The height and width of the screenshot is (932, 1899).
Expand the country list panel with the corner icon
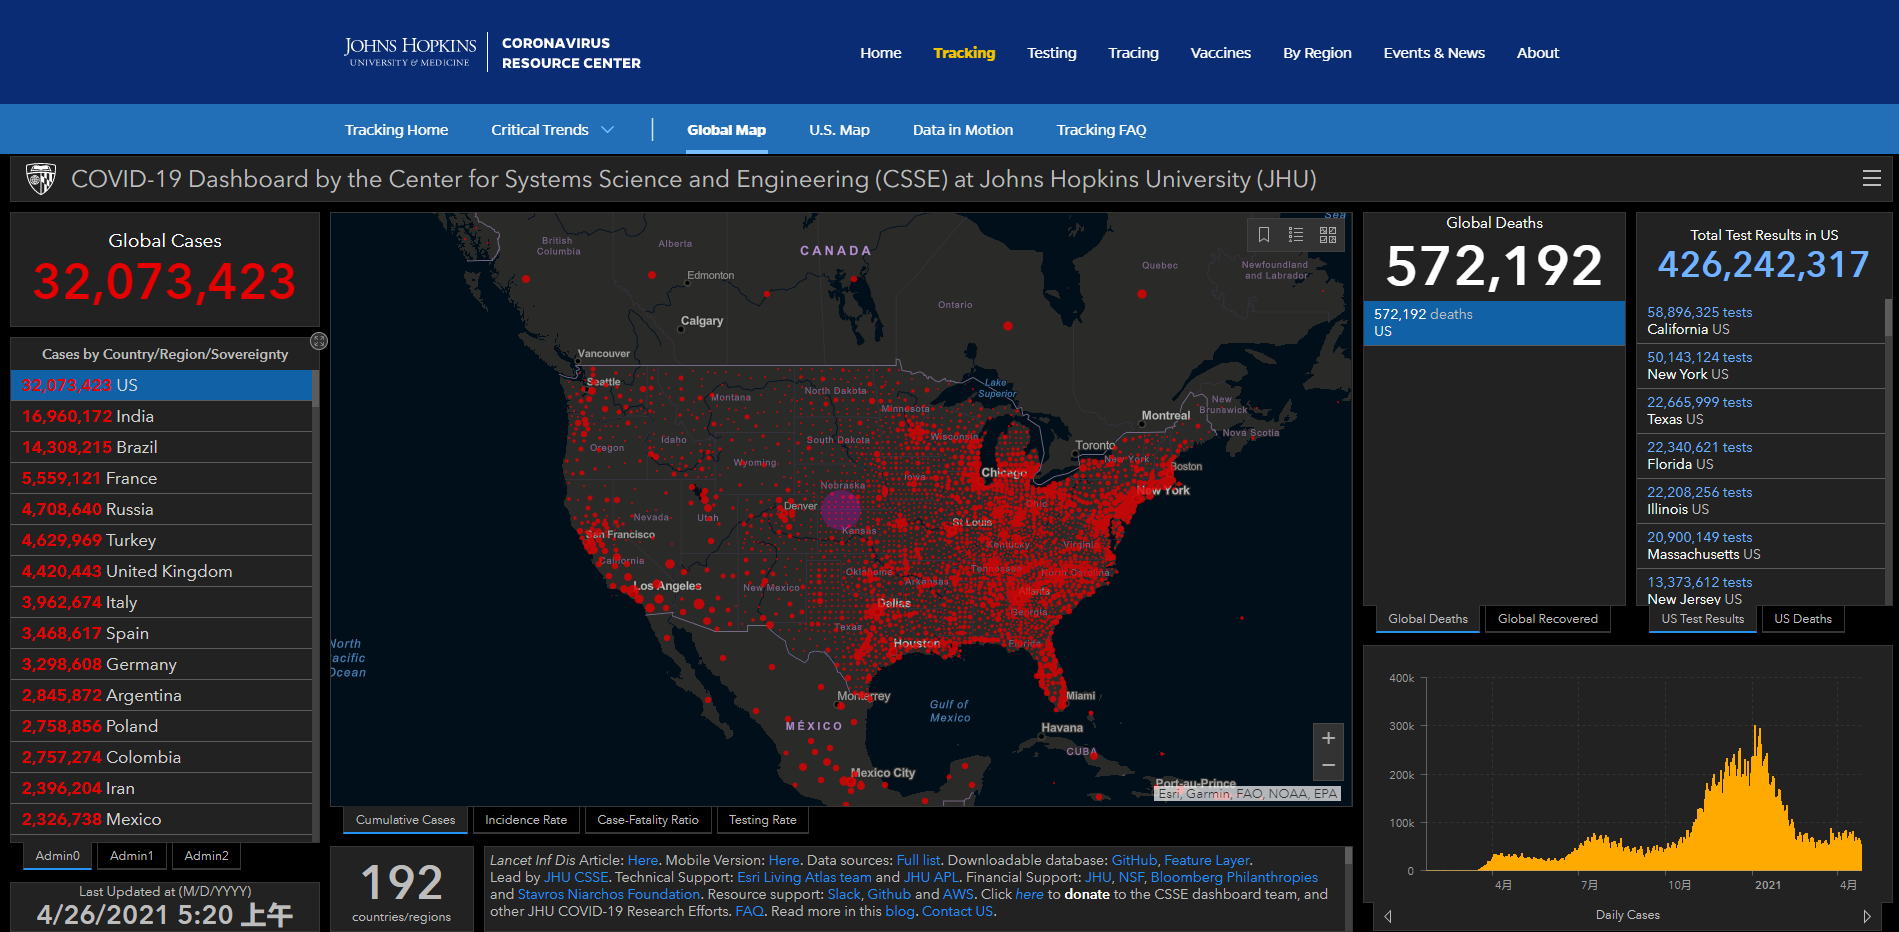319,341
